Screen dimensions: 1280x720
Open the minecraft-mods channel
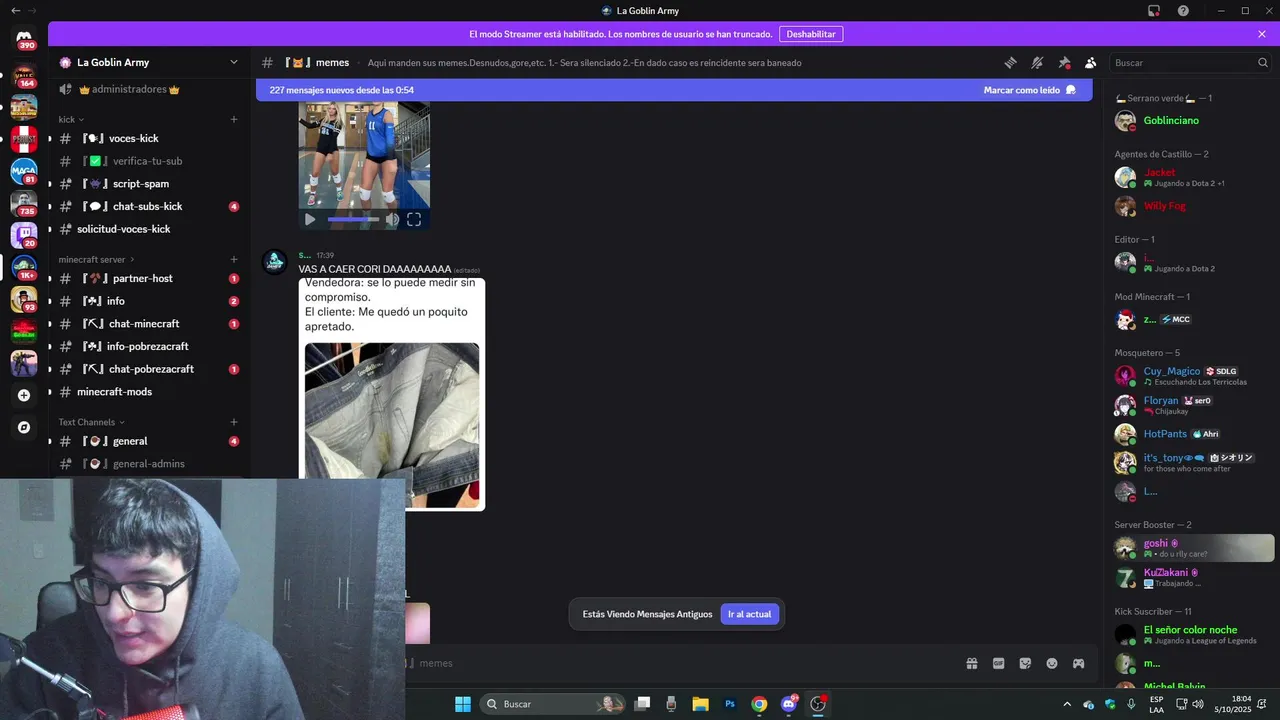[150, 392]
